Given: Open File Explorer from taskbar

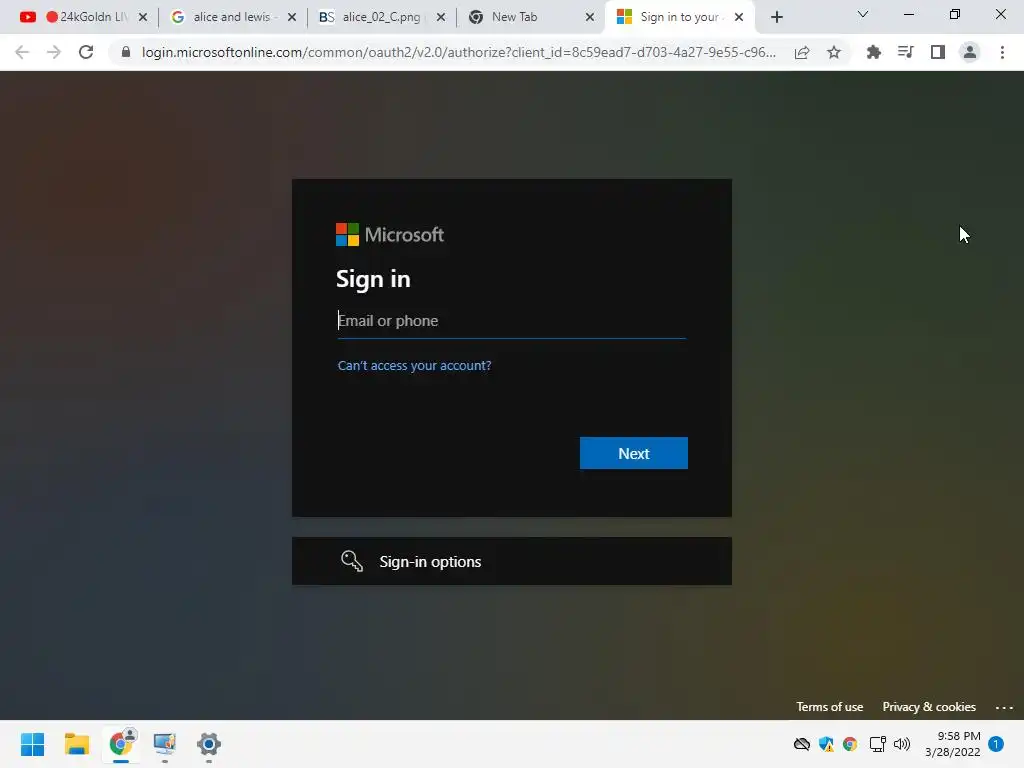Looking at the screenshot, I should point(76,744).
